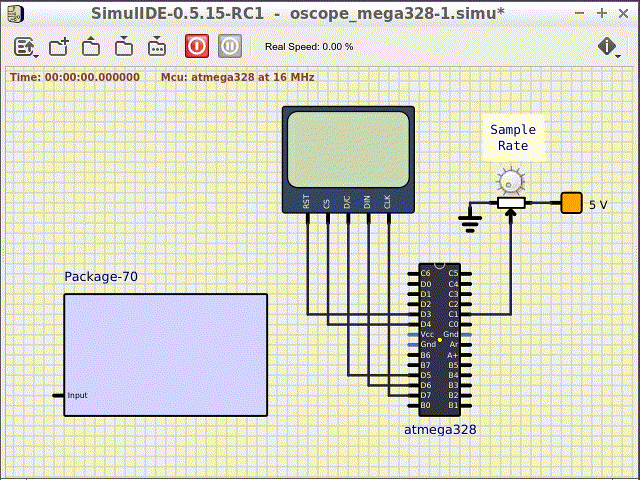Click pin B6 on the atmega328
The height and width of the screenshot is (480, 640).
pos(413,355)
